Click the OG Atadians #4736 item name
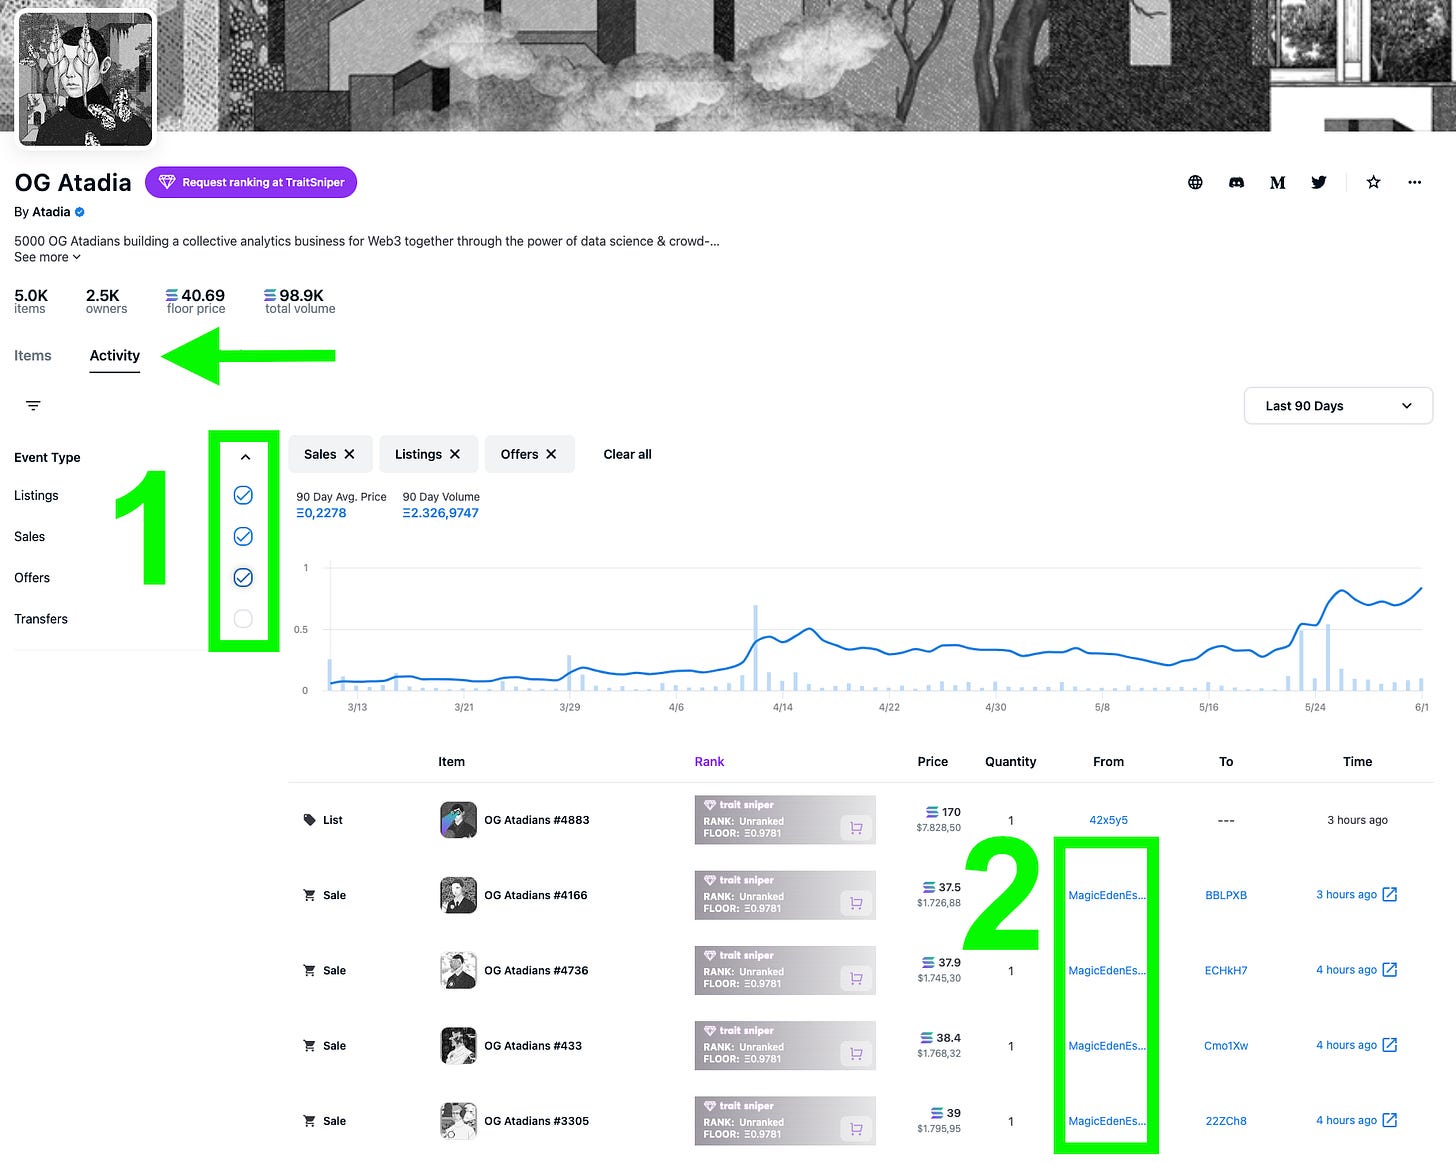 536,970
